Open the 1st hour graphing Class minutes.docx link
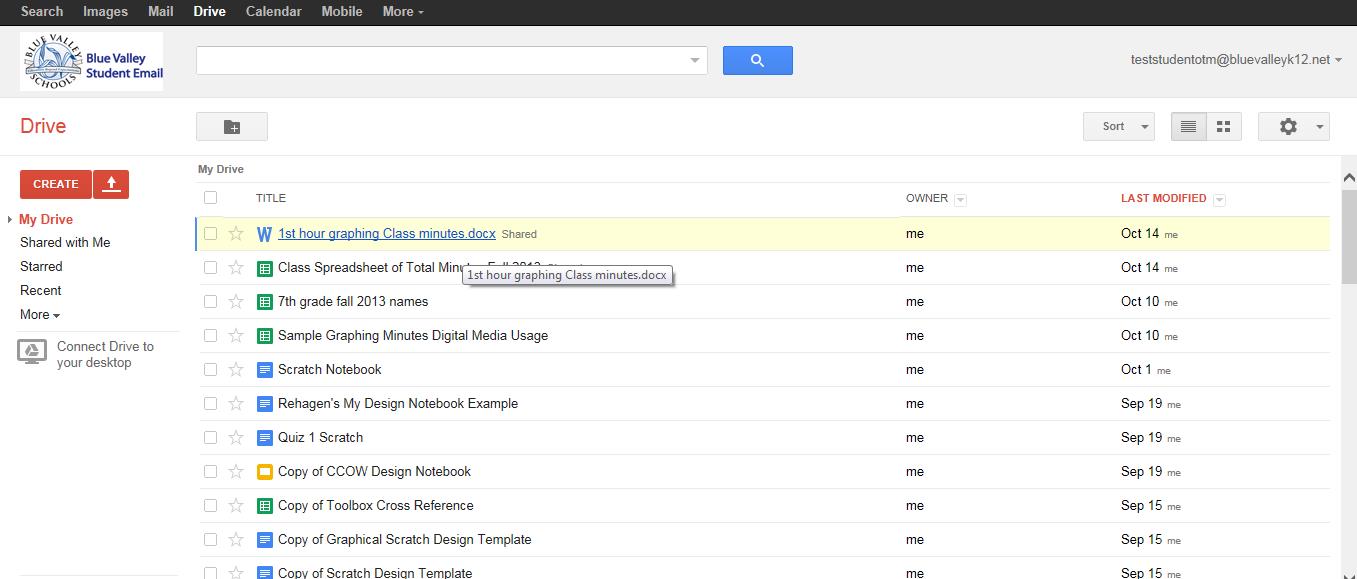 tap(387, 234)
